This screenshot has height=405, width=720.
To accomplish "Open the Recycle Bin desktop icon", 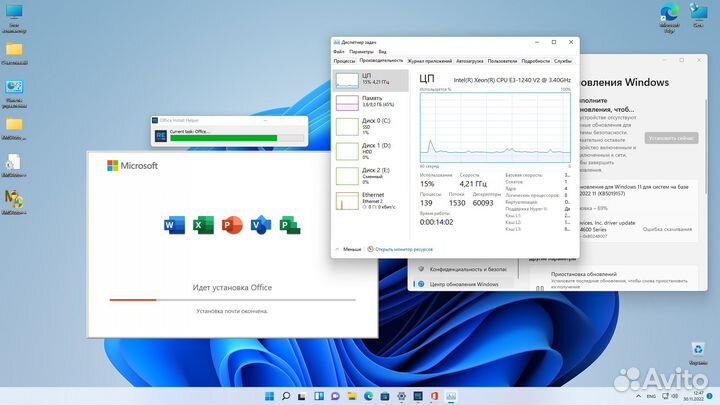I will click(698, 351).
